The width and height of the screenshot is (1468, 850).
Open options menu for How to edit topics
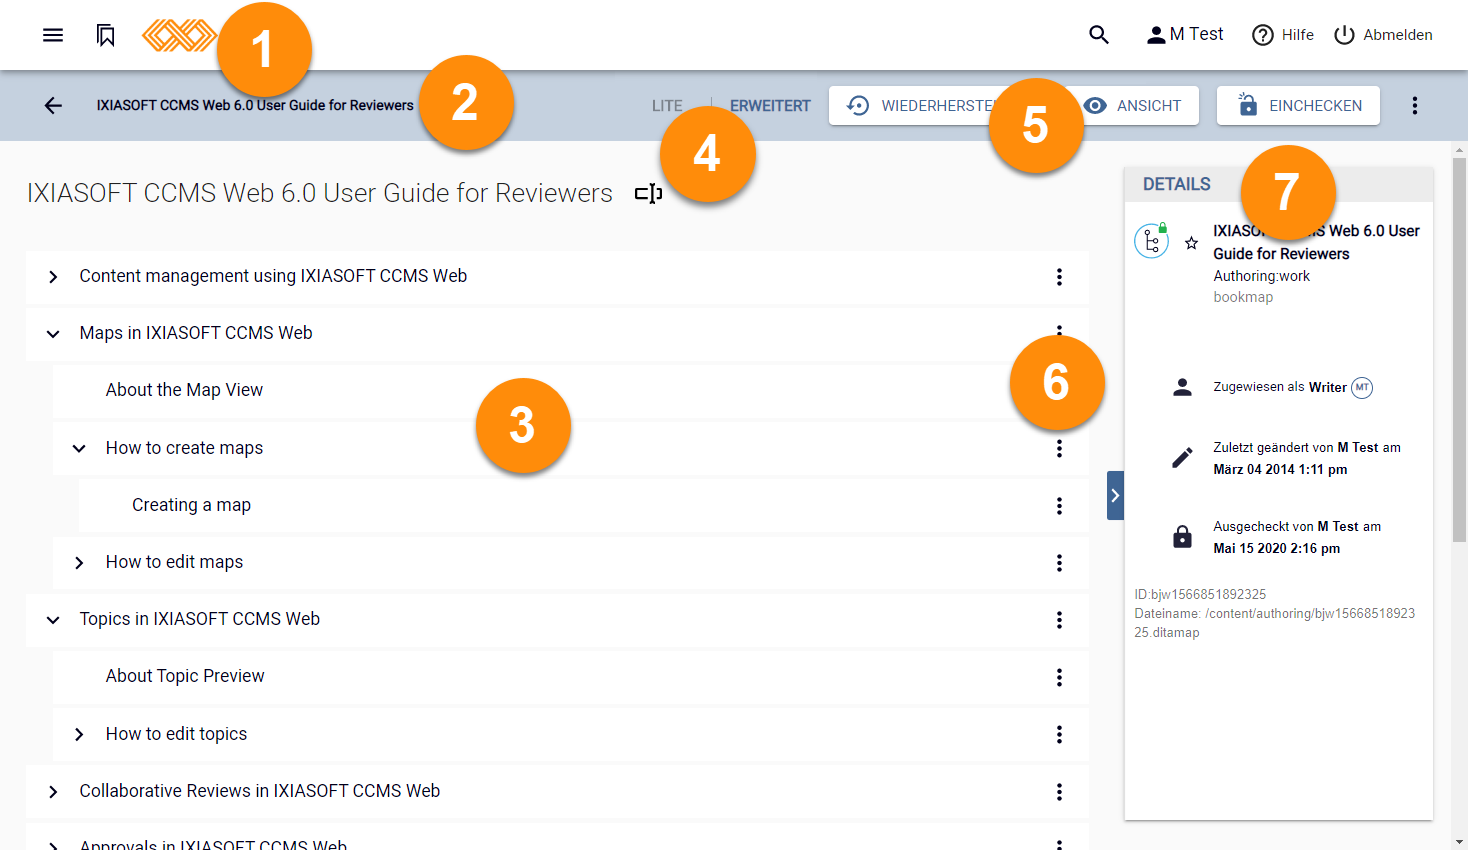click(1059, 735)
